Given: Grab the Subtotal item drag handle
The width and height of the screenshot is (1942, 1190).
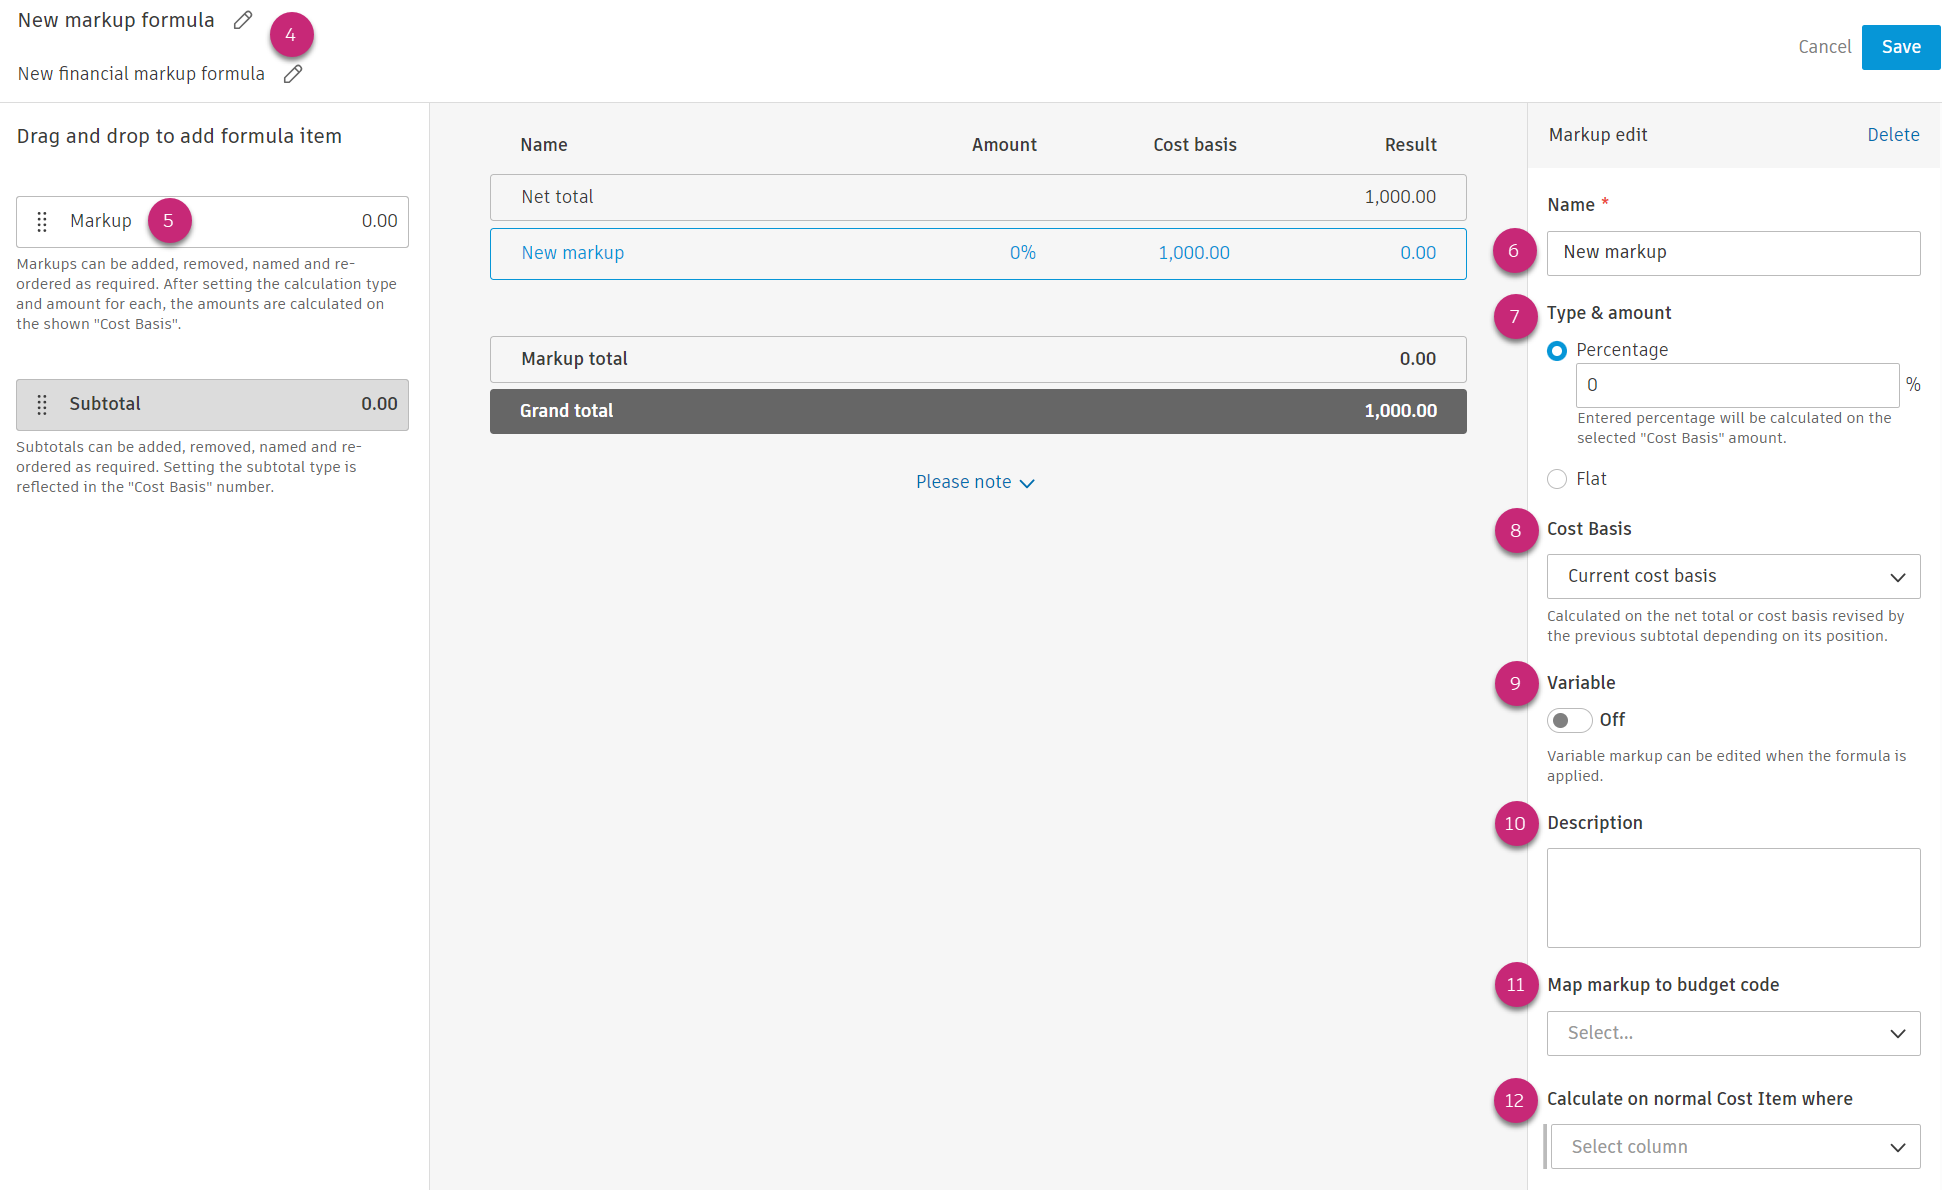Looking at the screenshot, I should (x=42, y=404).
